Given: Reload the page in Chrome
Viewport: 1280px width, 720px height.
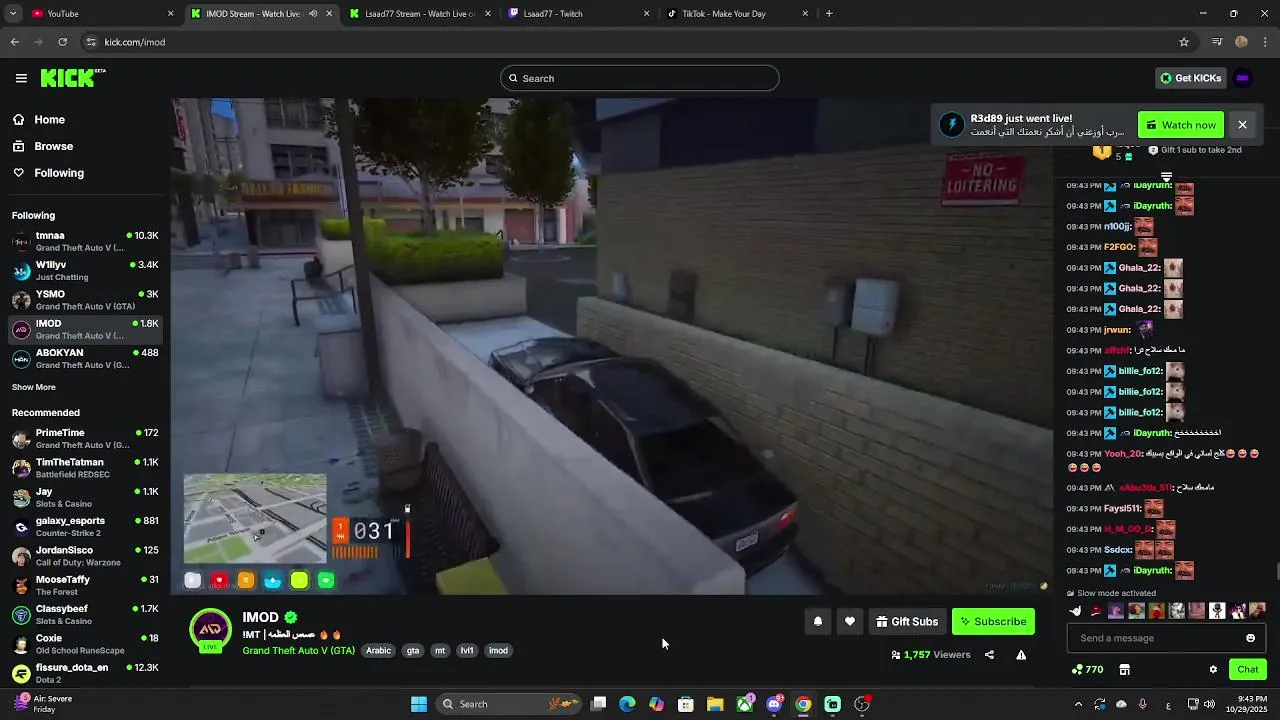Looking at the screenshot, I should (62, 42).
